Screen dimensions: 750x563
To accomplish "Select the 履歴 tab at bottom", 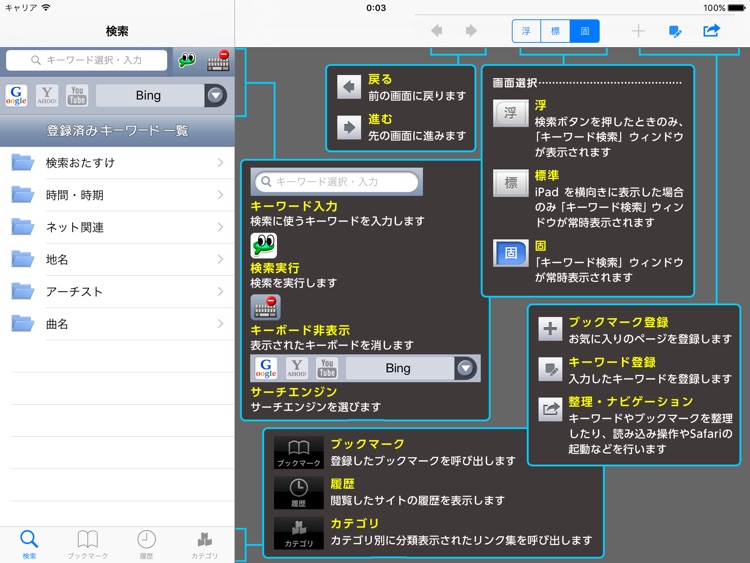I will pyautogui.click(x=146, y=544).
